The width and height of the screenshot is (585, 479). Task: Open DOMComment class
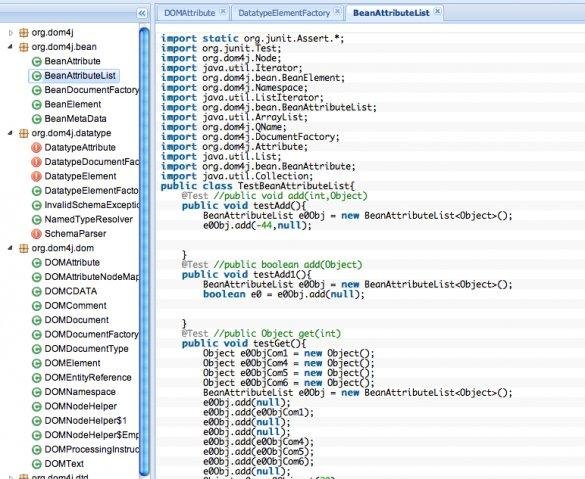click(75, 306)
